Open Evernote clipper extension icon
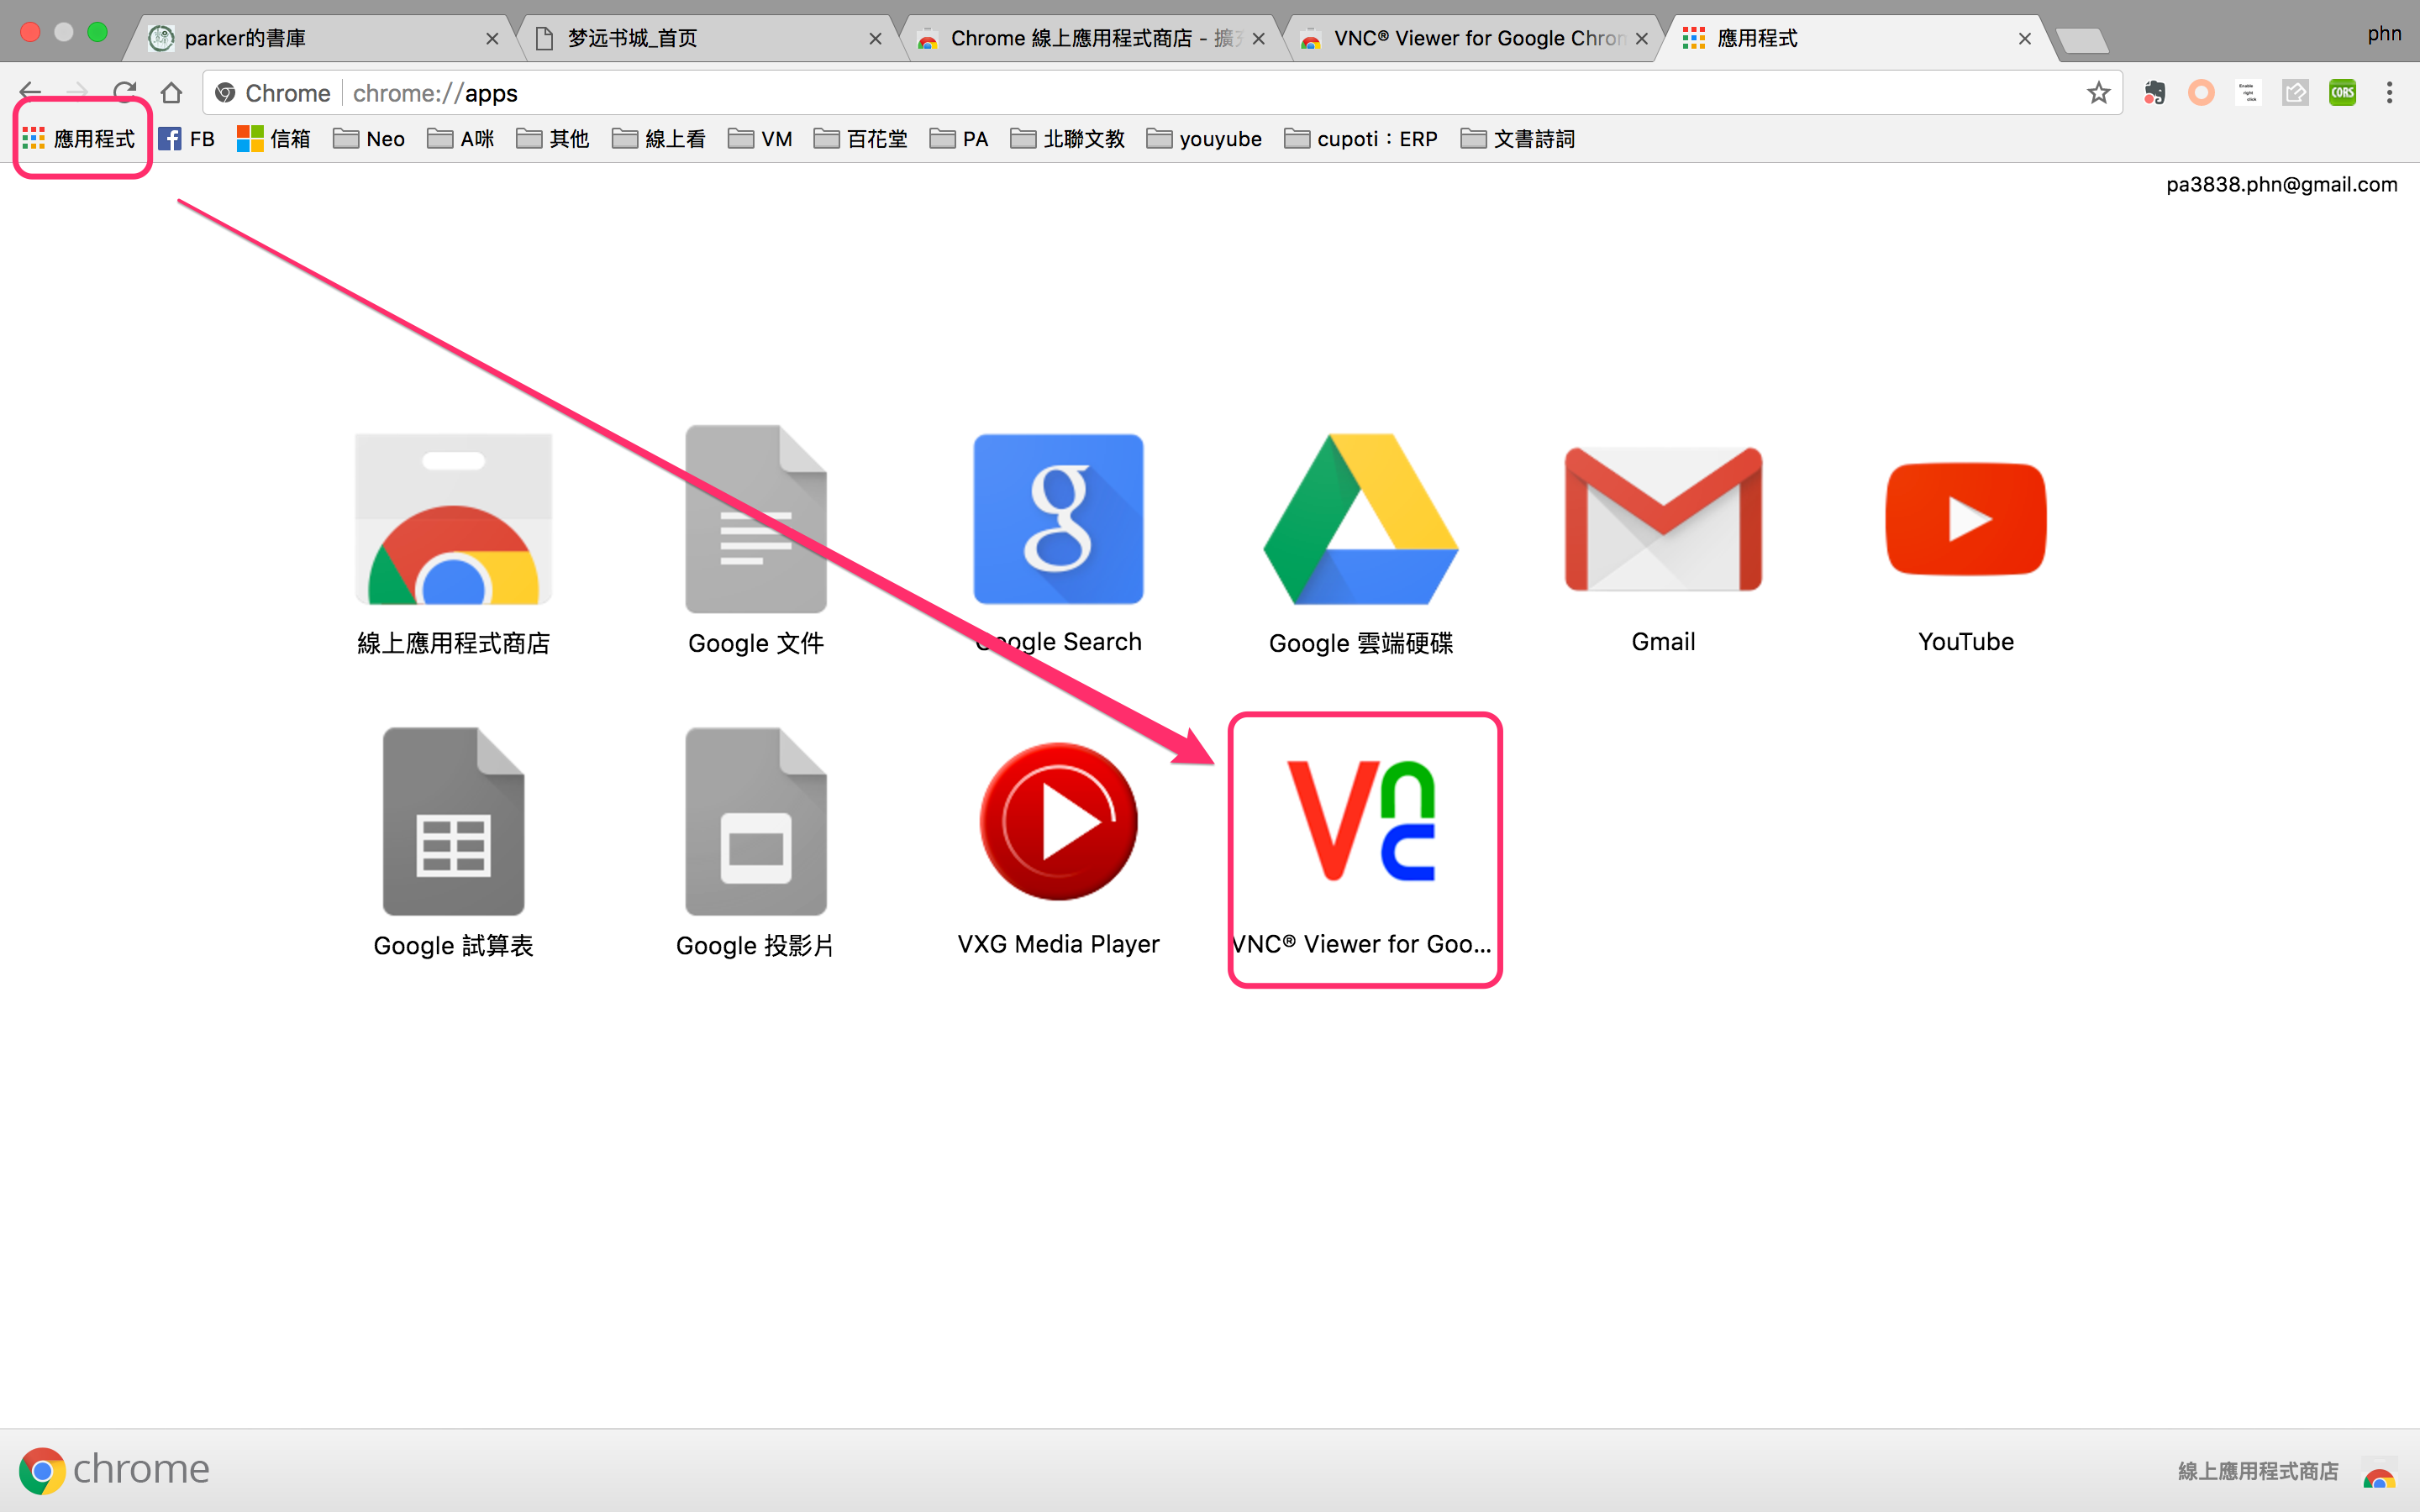 click(x=2154, y=93)
